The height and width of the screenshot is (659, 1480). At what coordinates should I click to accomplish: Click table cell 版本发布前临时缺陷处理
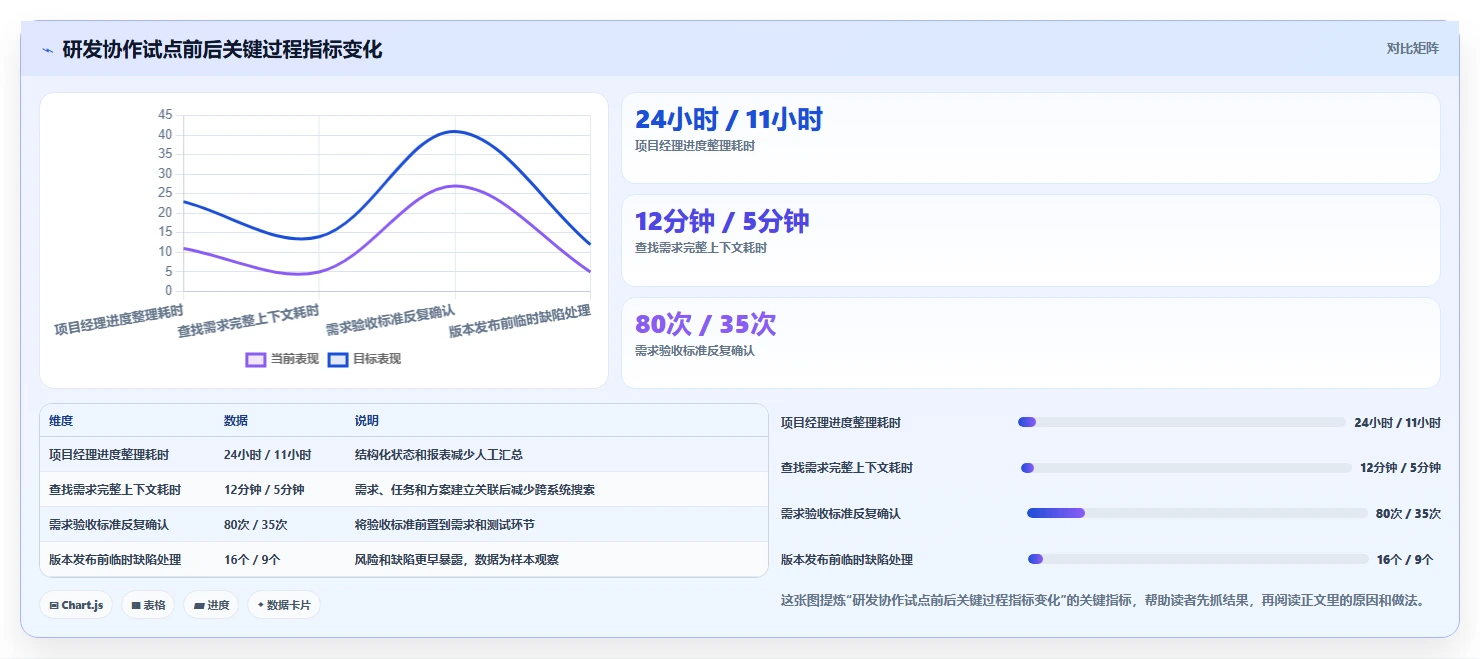point(115,560)
